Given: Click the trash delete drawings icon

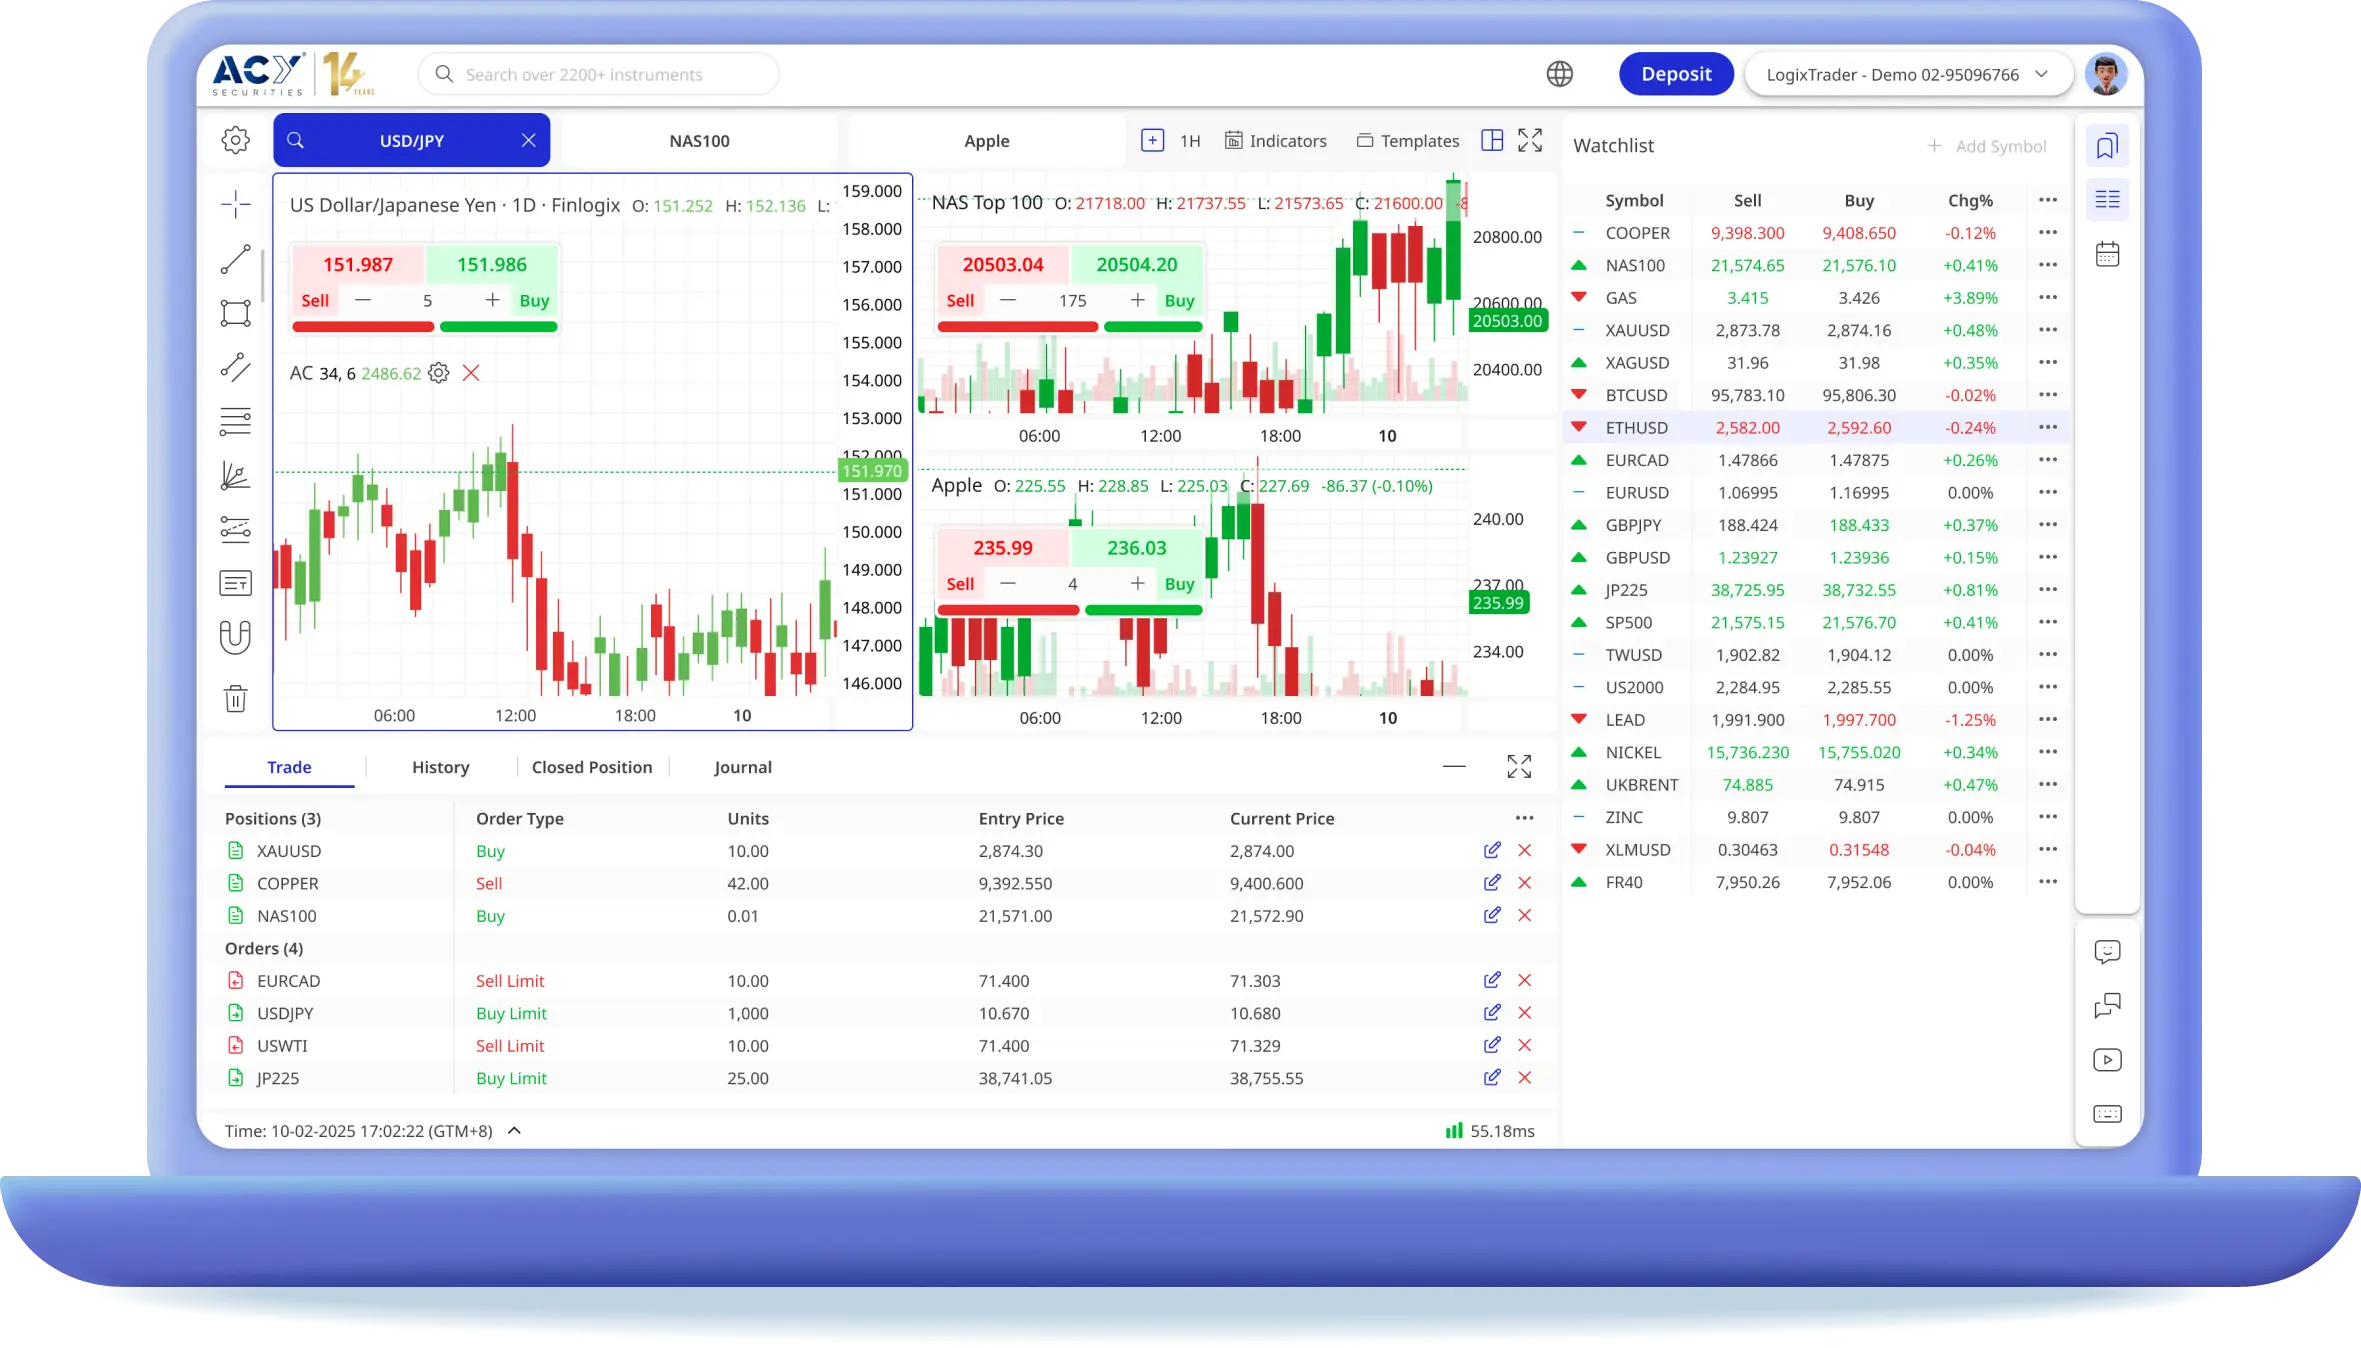Looking at the screenshot, I should 236,698.
